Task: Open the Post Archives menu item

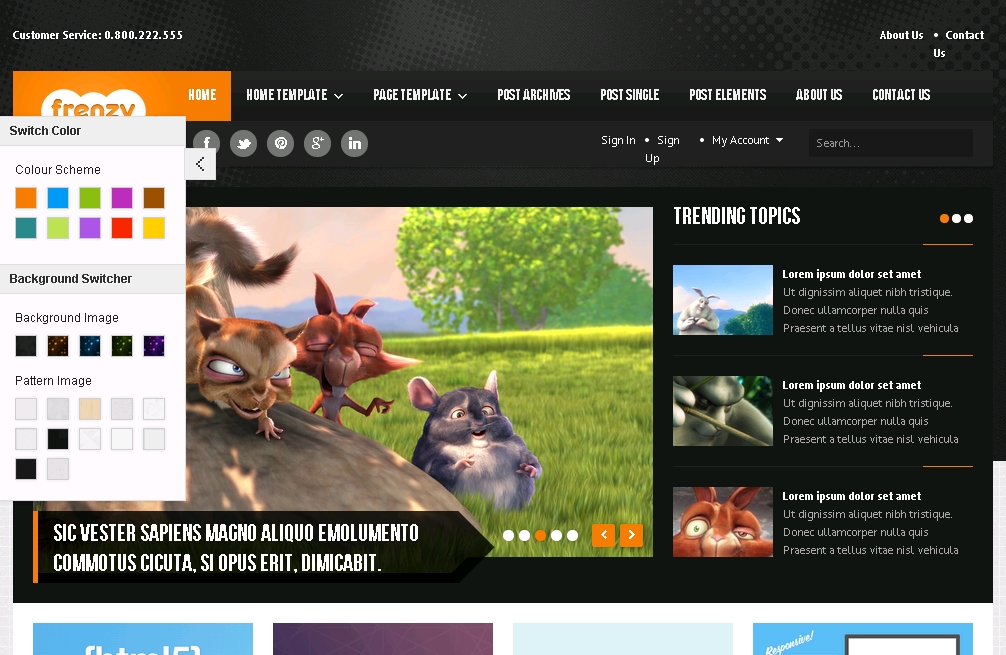Action: click(534, 95)
